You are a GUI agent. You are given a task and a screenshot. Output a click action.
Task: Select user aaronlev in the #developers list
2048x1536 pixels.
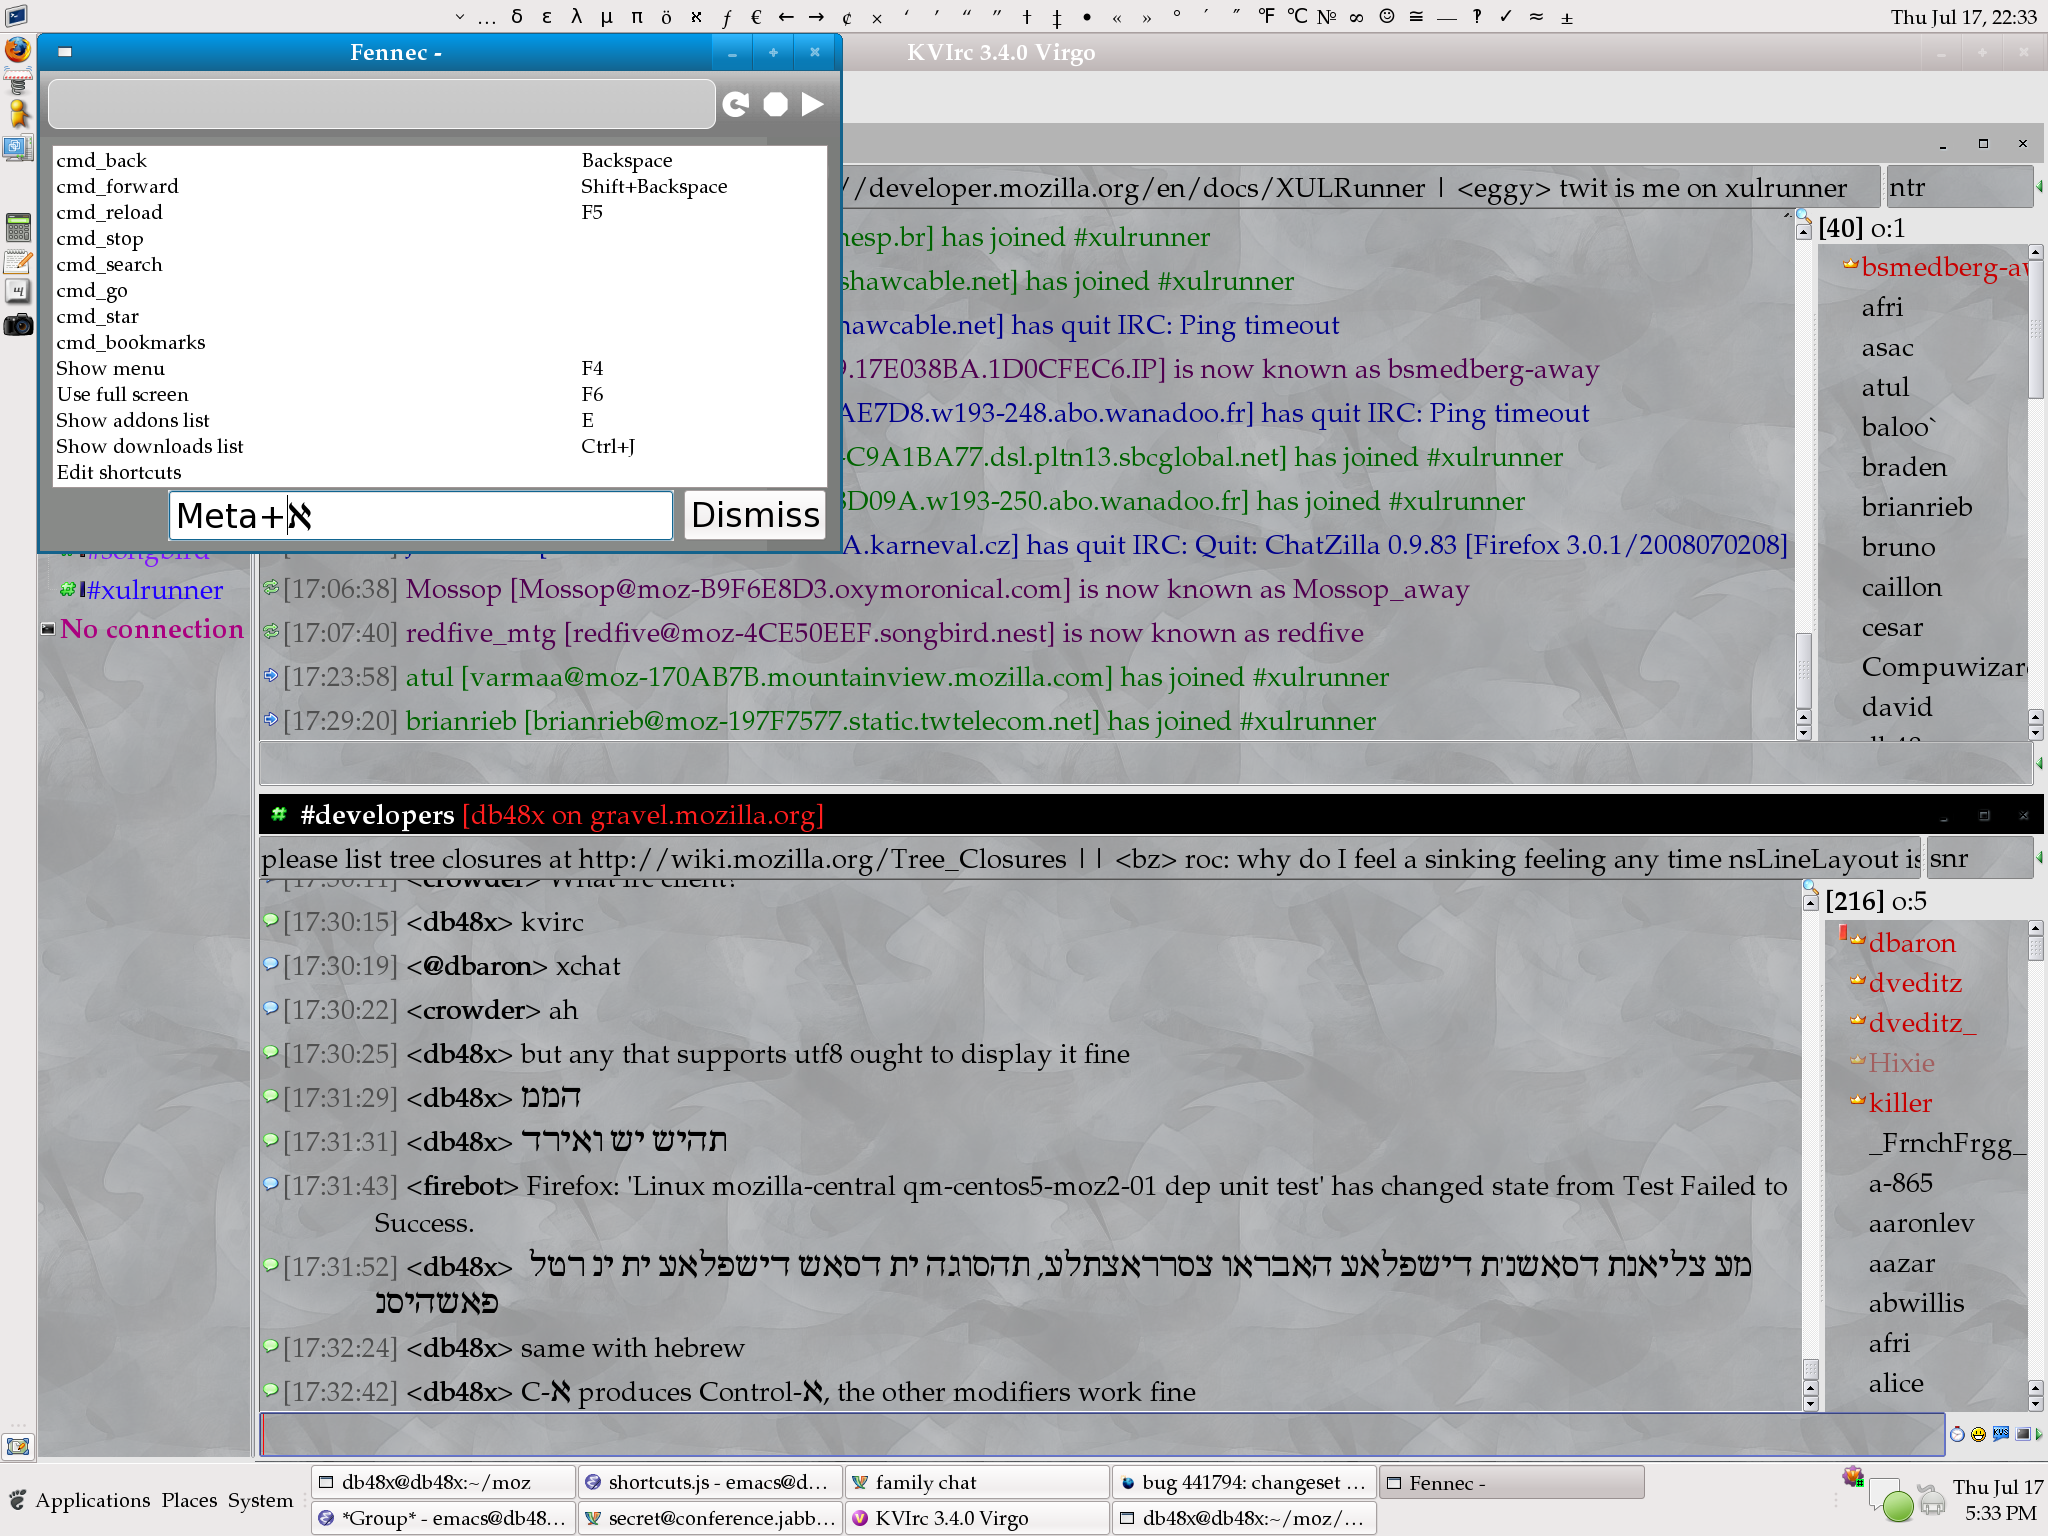[x=1921, y=1223]
